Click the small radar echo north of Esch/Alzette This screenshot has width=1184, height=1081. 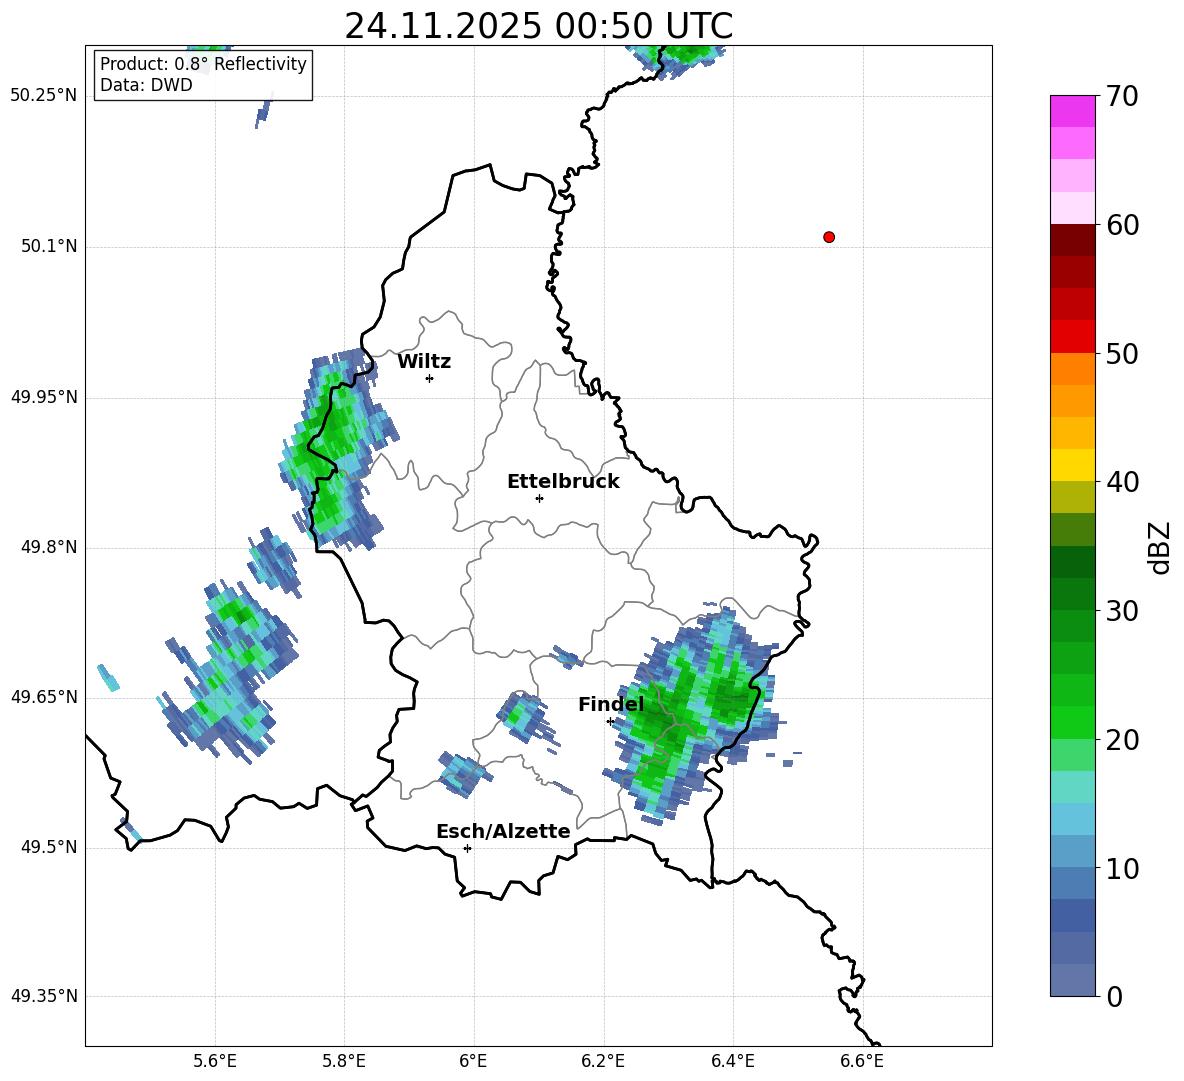click(463, 774)
